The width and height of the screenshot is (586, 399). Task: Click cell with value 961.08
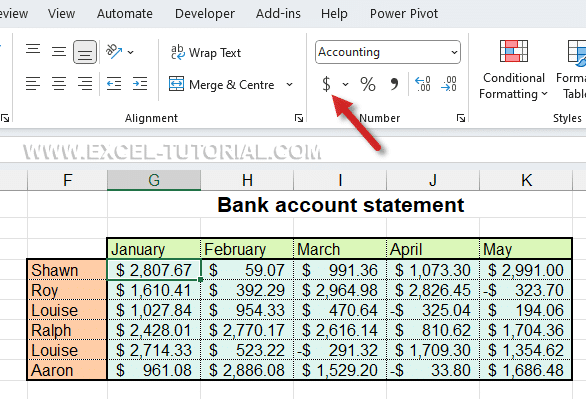154,370
